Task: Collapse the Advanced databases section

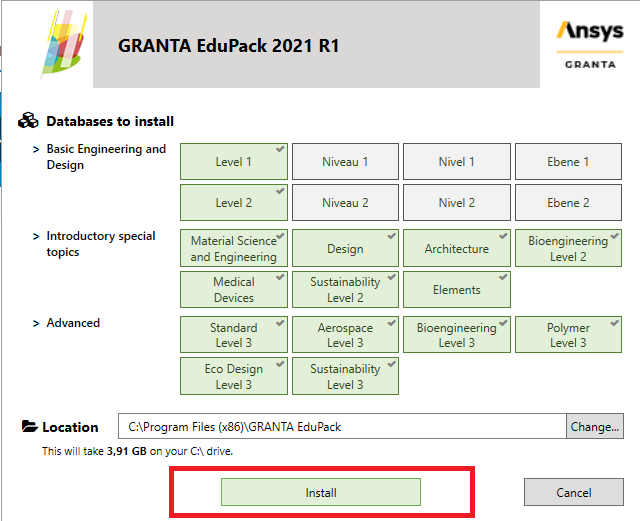Action: [x=36, y=323]
